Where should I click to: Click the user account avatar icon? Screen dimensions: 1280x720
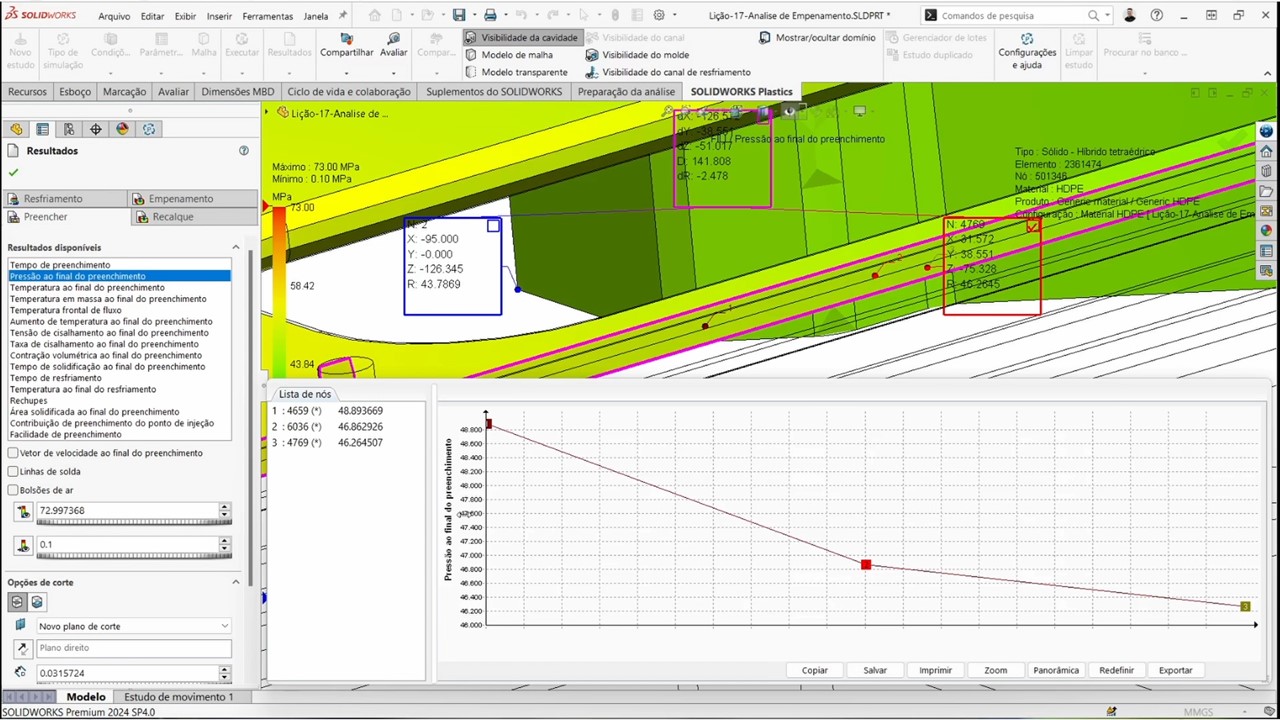pos(1130,16)
